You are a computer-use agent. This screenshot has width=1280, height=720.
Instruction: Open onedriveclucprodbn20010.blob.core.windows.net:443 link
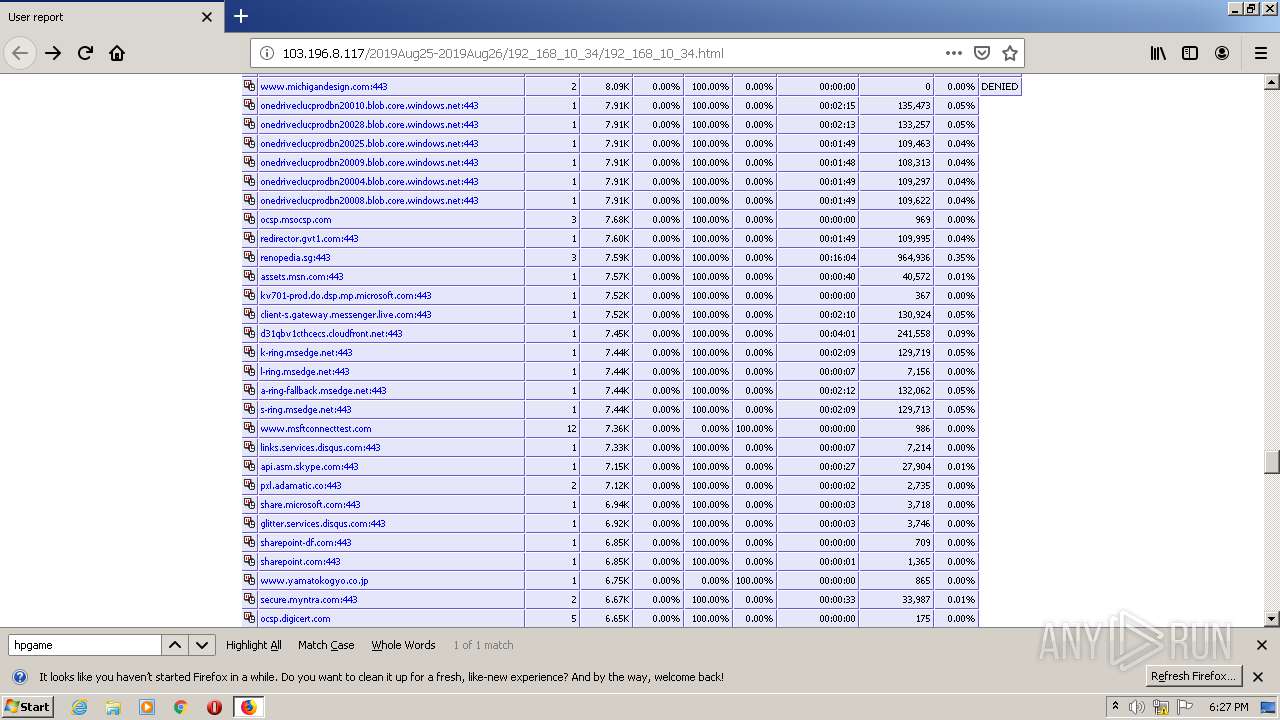[369, 106]
